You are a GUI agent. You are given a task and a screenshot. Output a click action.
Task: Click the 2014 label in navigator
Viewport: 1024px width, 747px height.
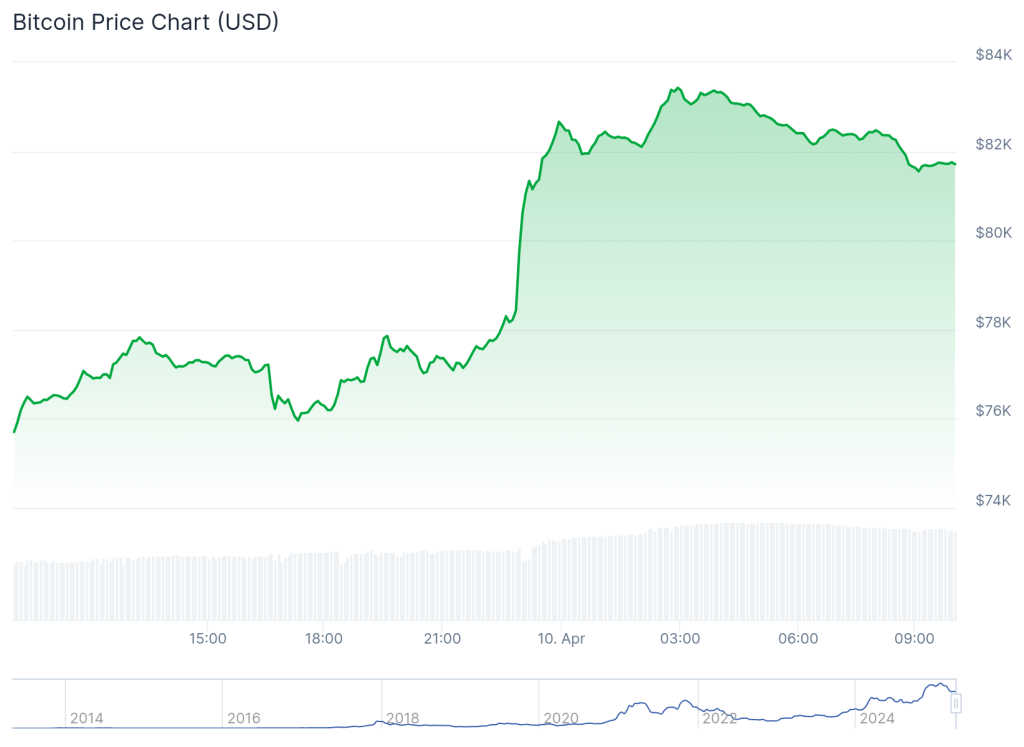click(x=86, y=718)
